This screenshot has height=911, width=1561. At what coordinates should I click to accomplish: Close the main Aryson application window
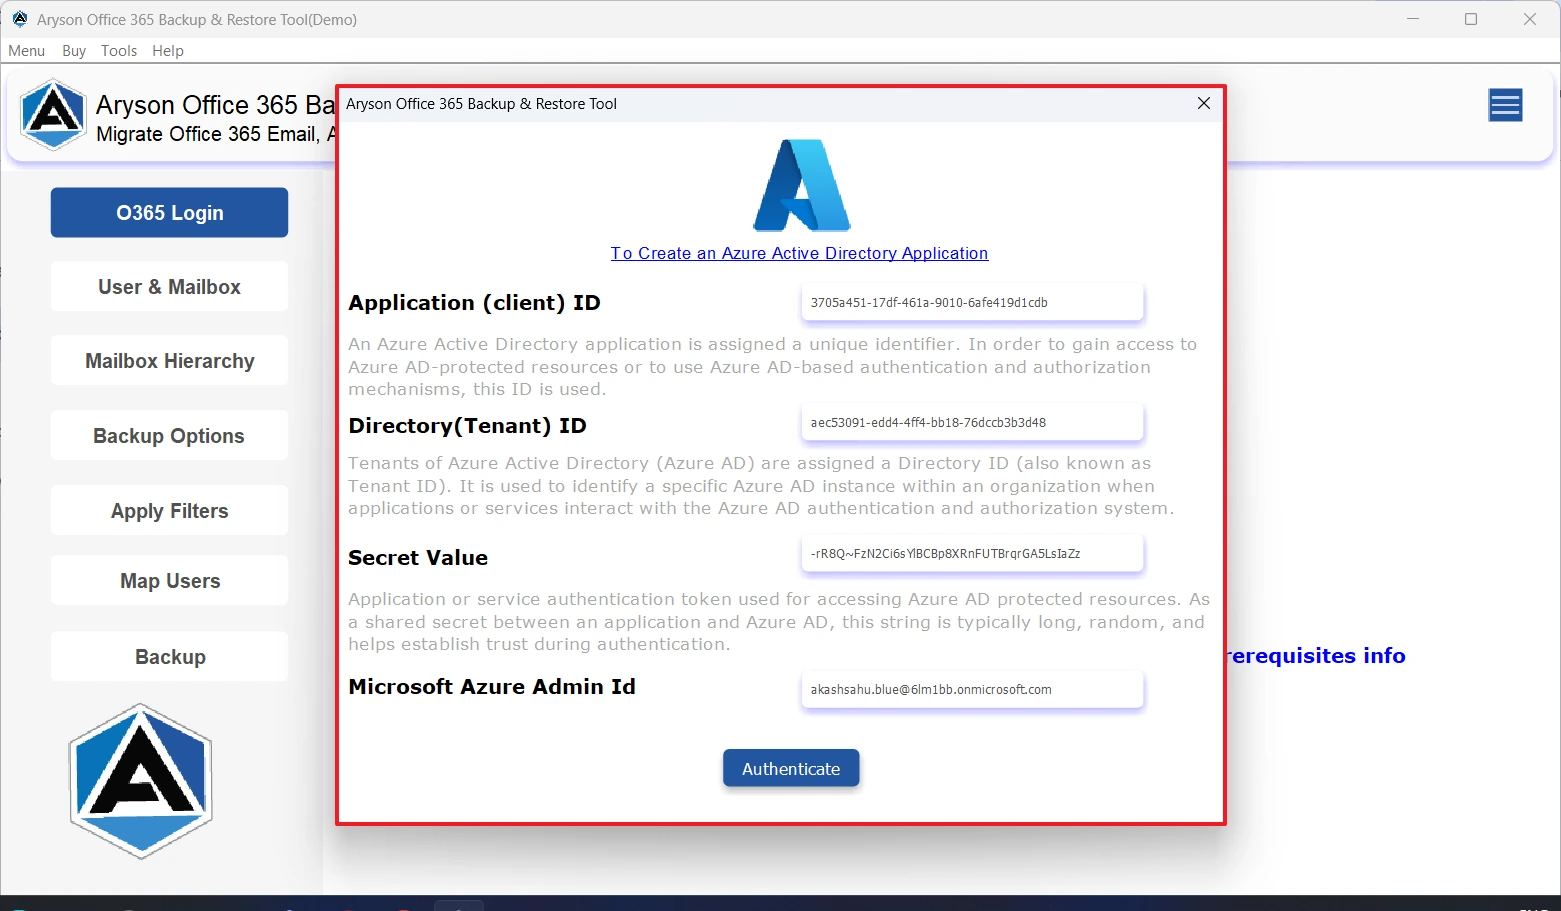1530,19
